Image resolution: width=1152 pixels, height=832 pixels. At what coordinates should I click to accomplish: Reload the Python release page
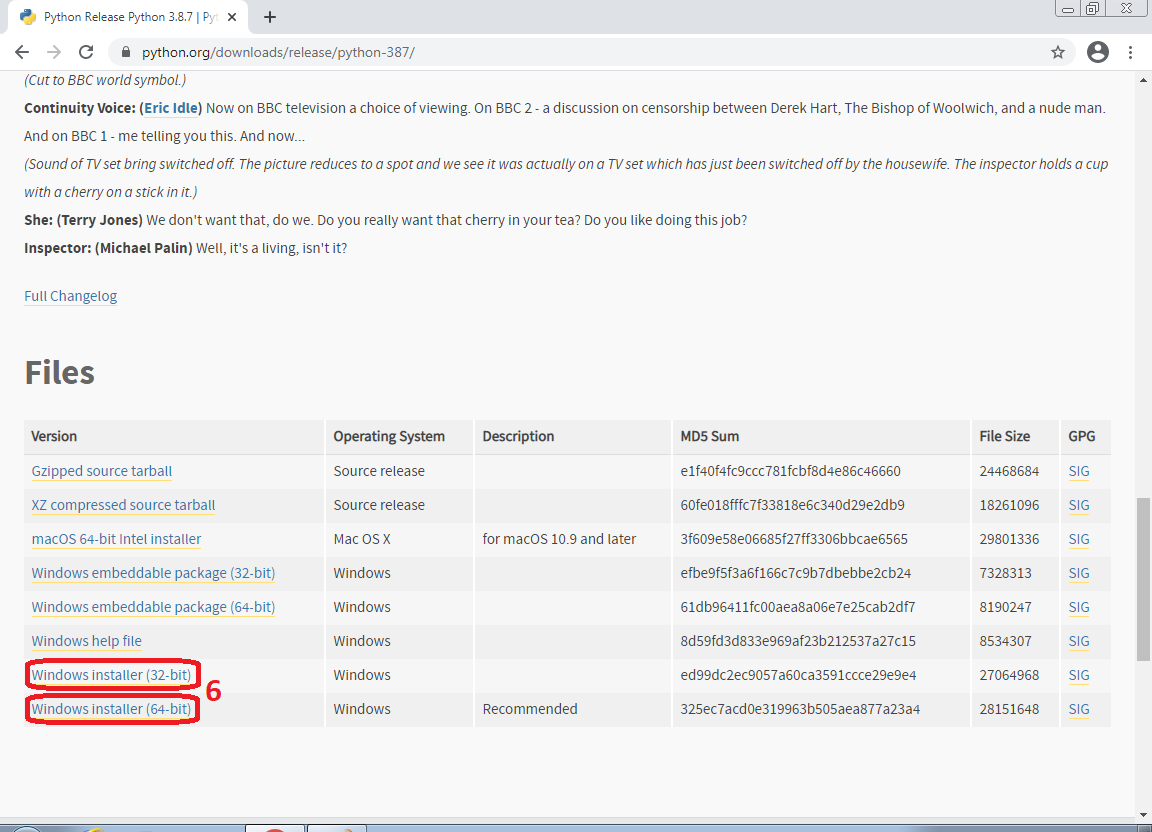point(86,52)
